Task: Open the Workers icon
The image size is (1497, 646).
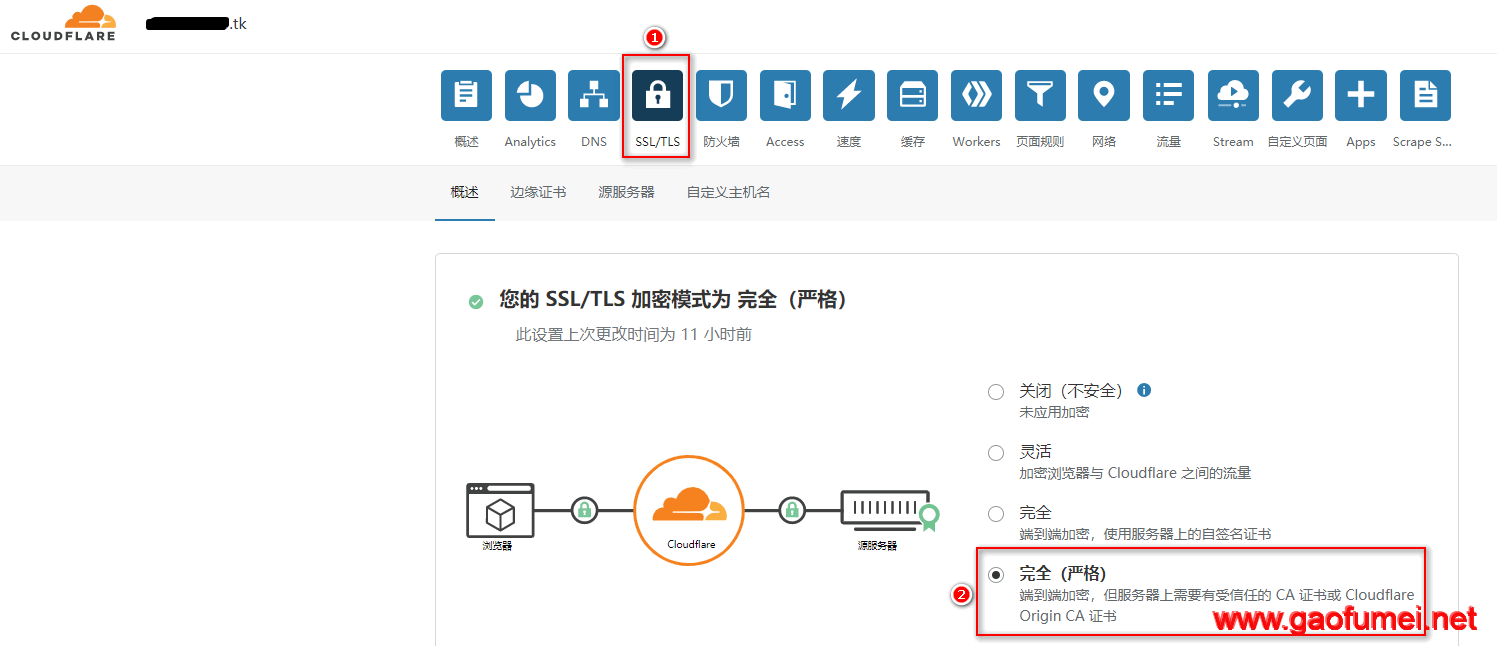Action: (x=976, y=96)
